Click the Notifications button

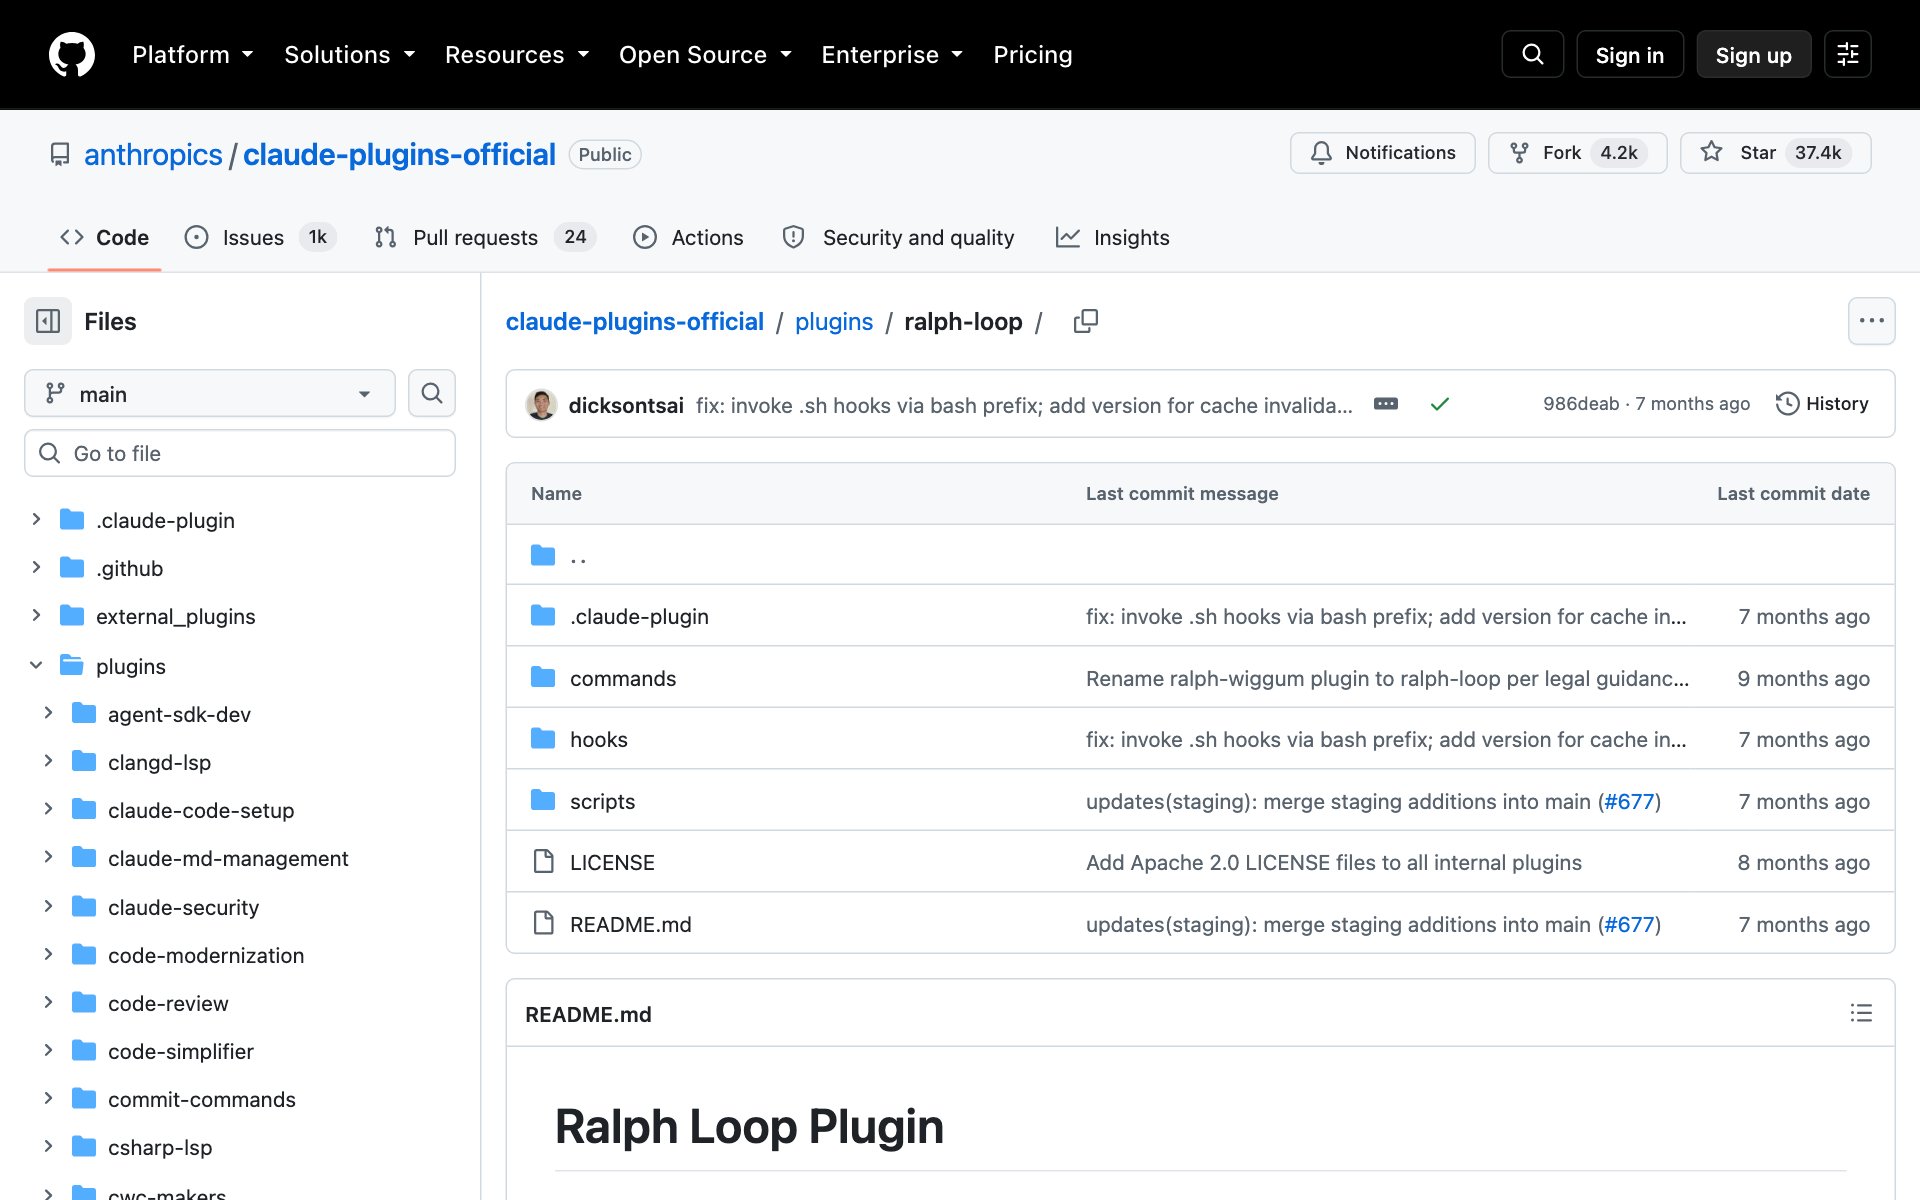tap(1382, 152)
